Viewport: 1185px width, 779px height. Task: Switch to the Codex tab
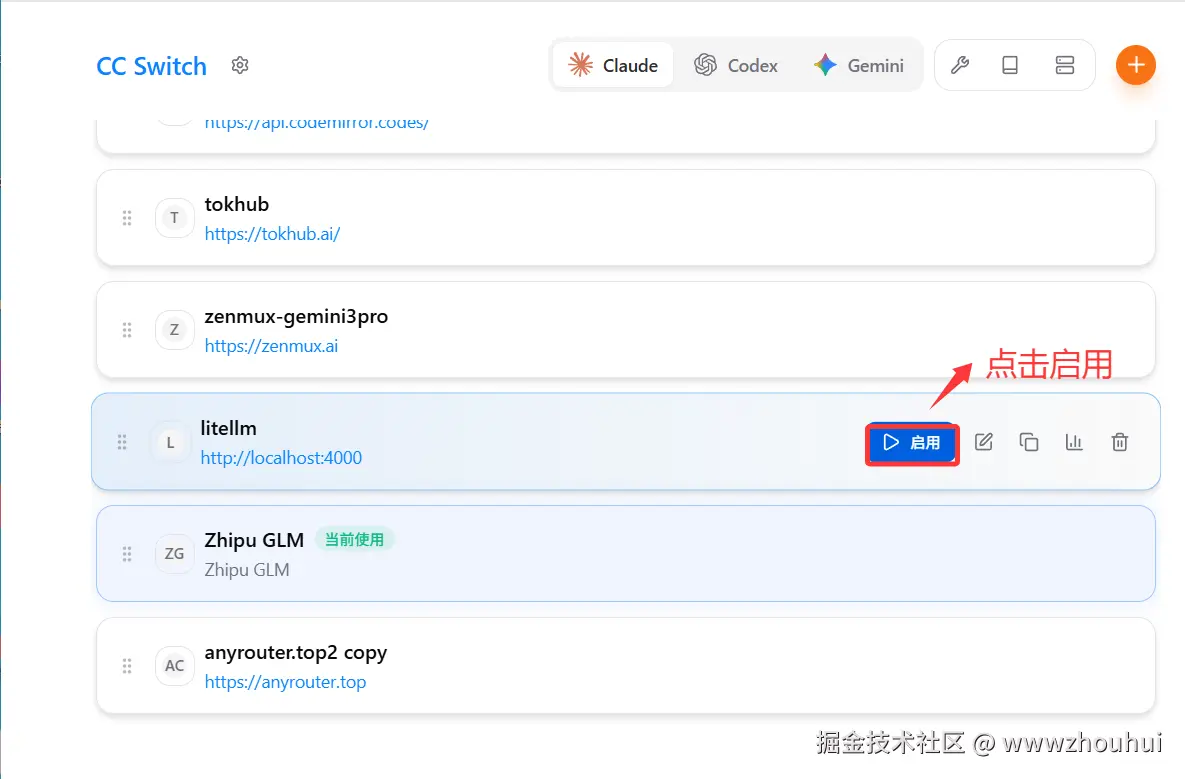[736, 66]
